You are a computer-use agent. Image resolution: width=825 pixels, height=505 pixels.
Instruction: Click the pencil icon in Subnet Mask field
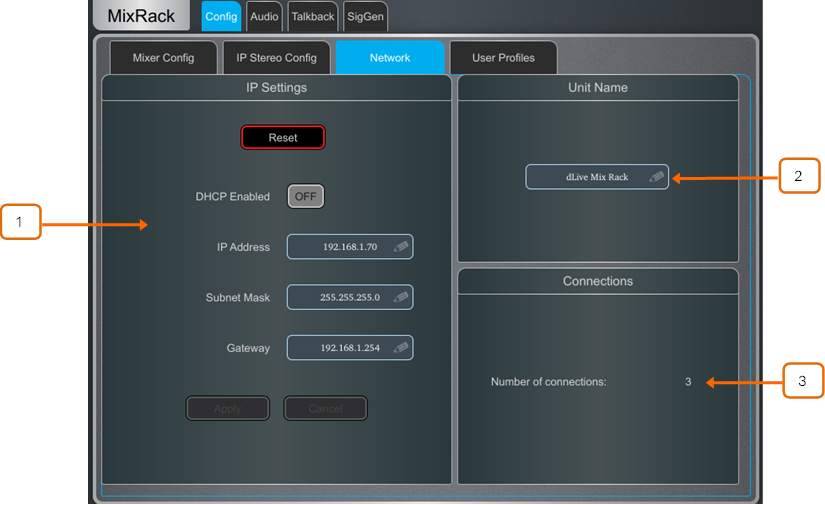(x=401, y=297)
